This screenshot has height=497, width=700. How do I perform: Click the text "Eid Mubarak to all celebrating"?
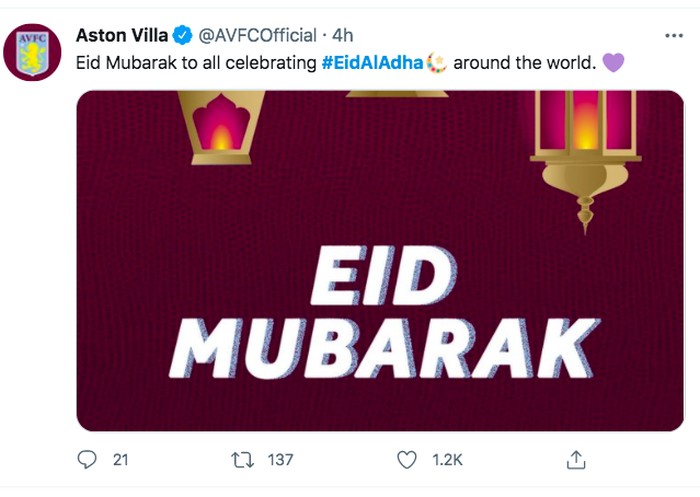coord(196,63)
